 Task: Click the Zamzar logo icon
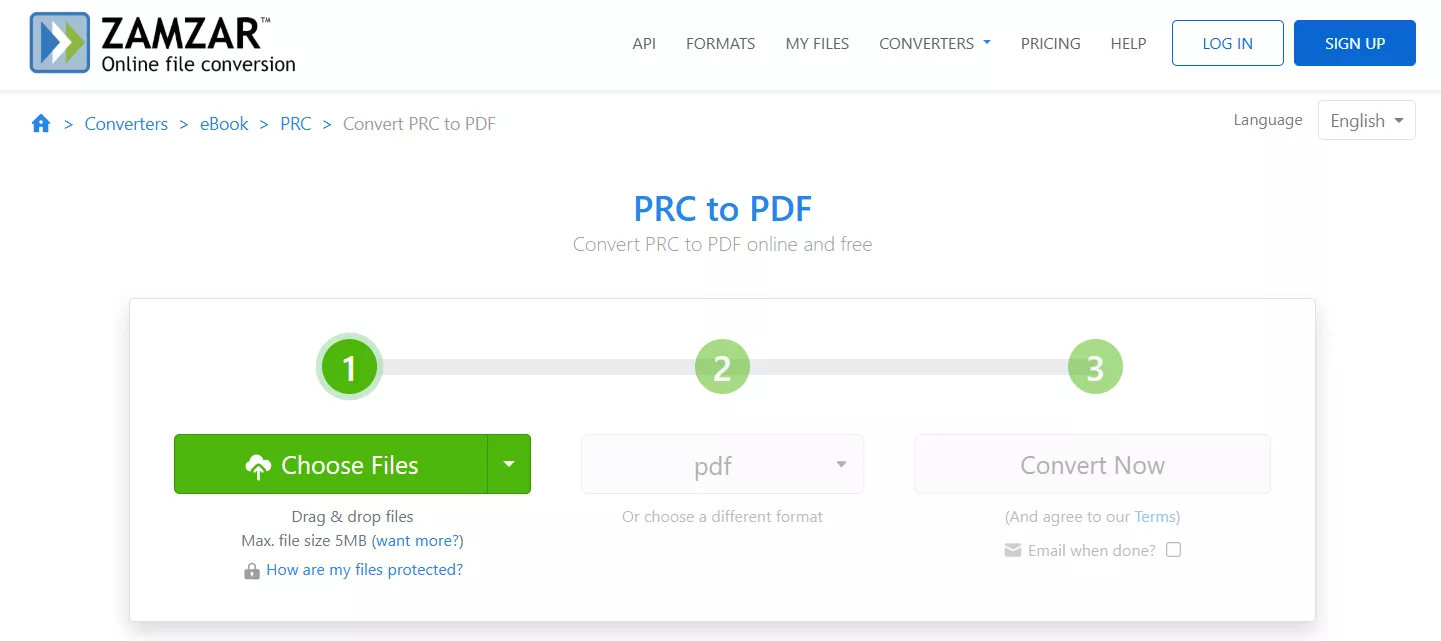tap(60, 43)
